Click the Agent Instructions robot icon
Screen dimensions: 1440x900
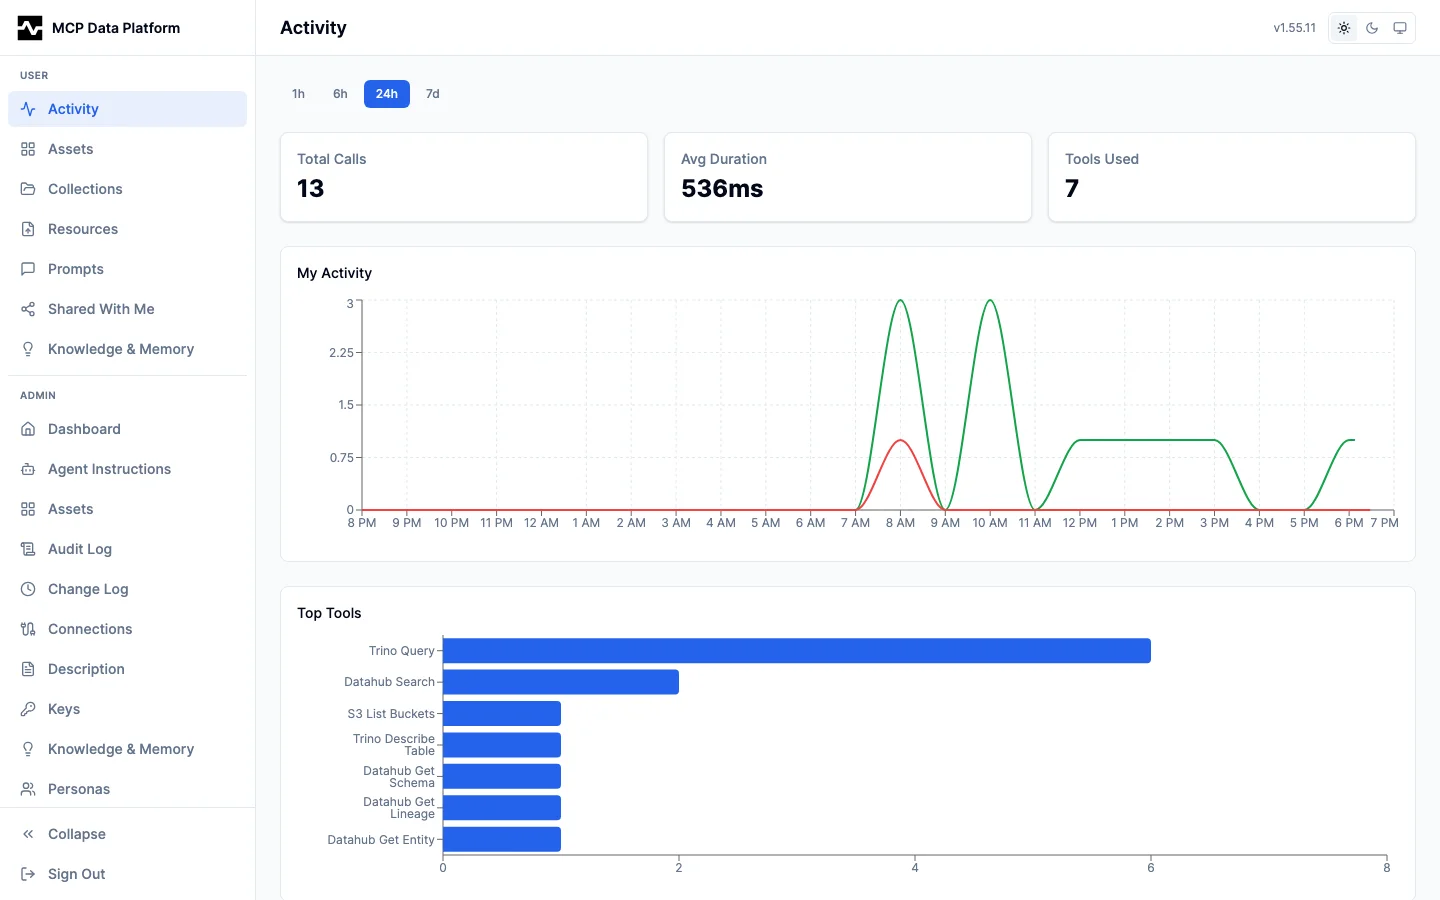point(28,469)
